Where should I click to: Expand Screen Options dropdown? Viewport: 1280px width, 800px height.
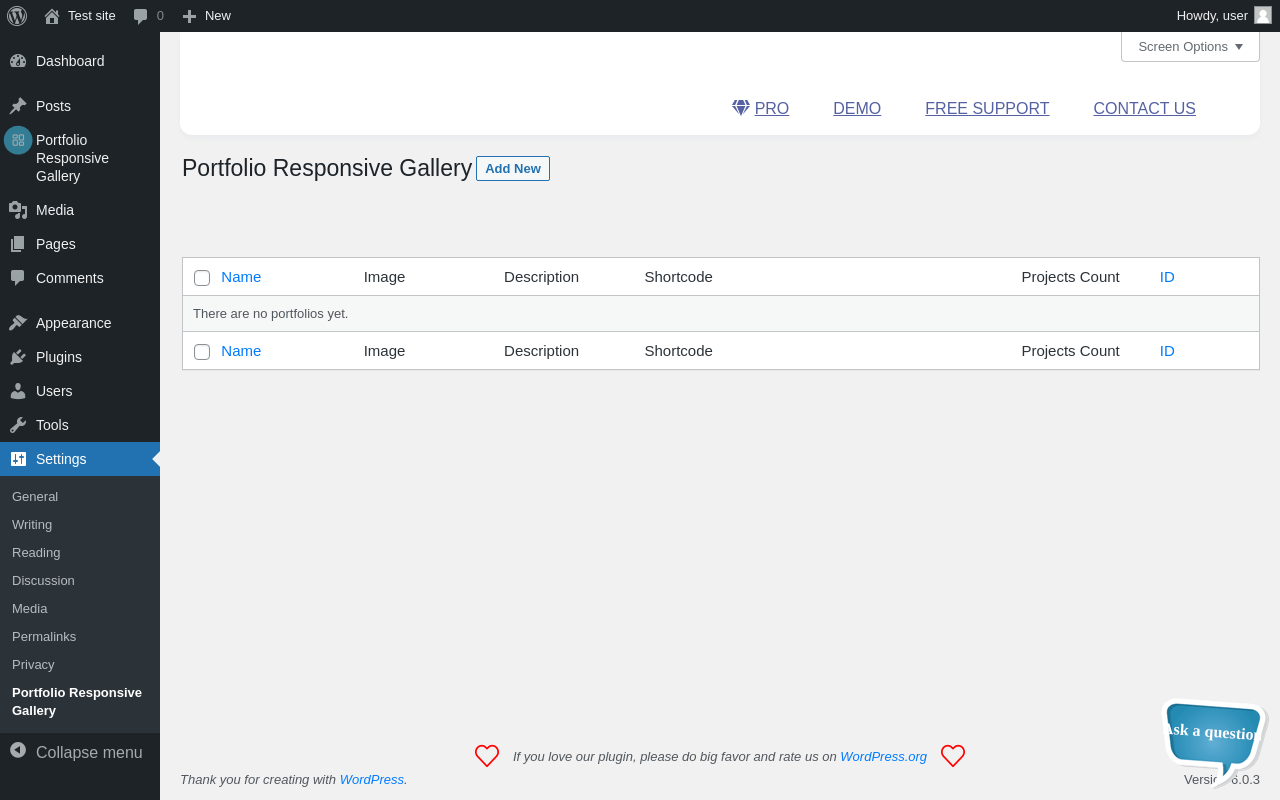1190,47
